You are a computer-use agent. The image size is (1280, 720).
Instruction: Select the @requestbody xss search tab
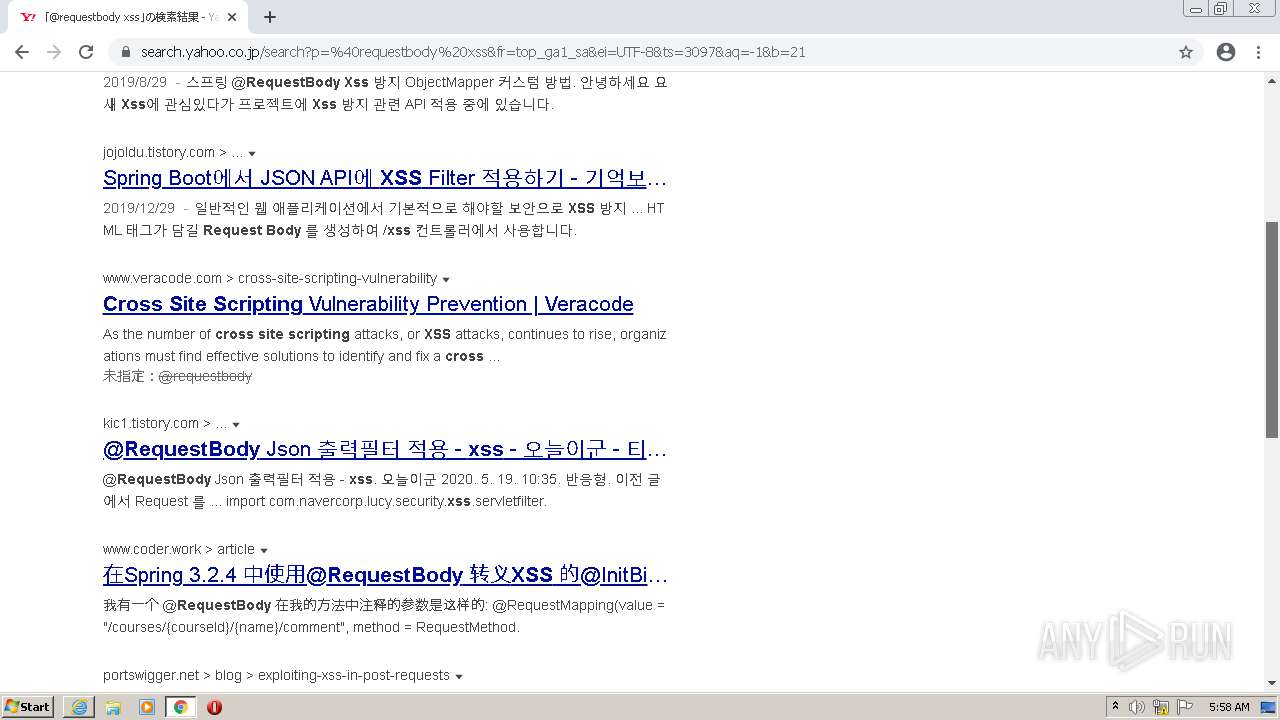click(x=128, y=17)
